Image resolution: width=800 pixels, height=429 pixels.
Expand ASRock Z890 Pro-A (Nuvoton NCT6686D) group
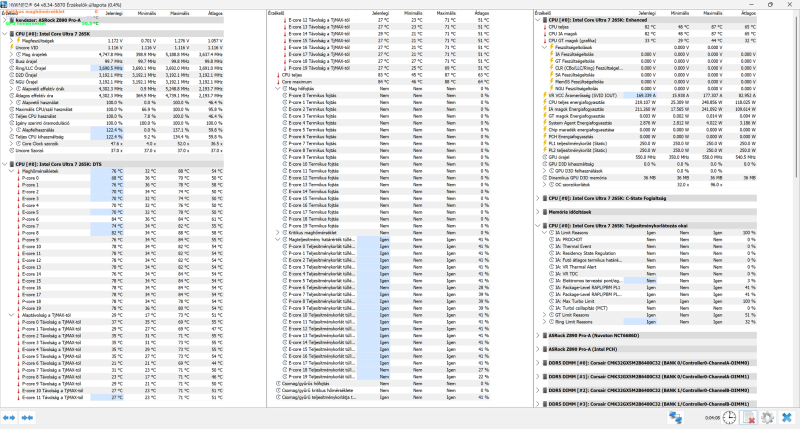coord(538,336)
